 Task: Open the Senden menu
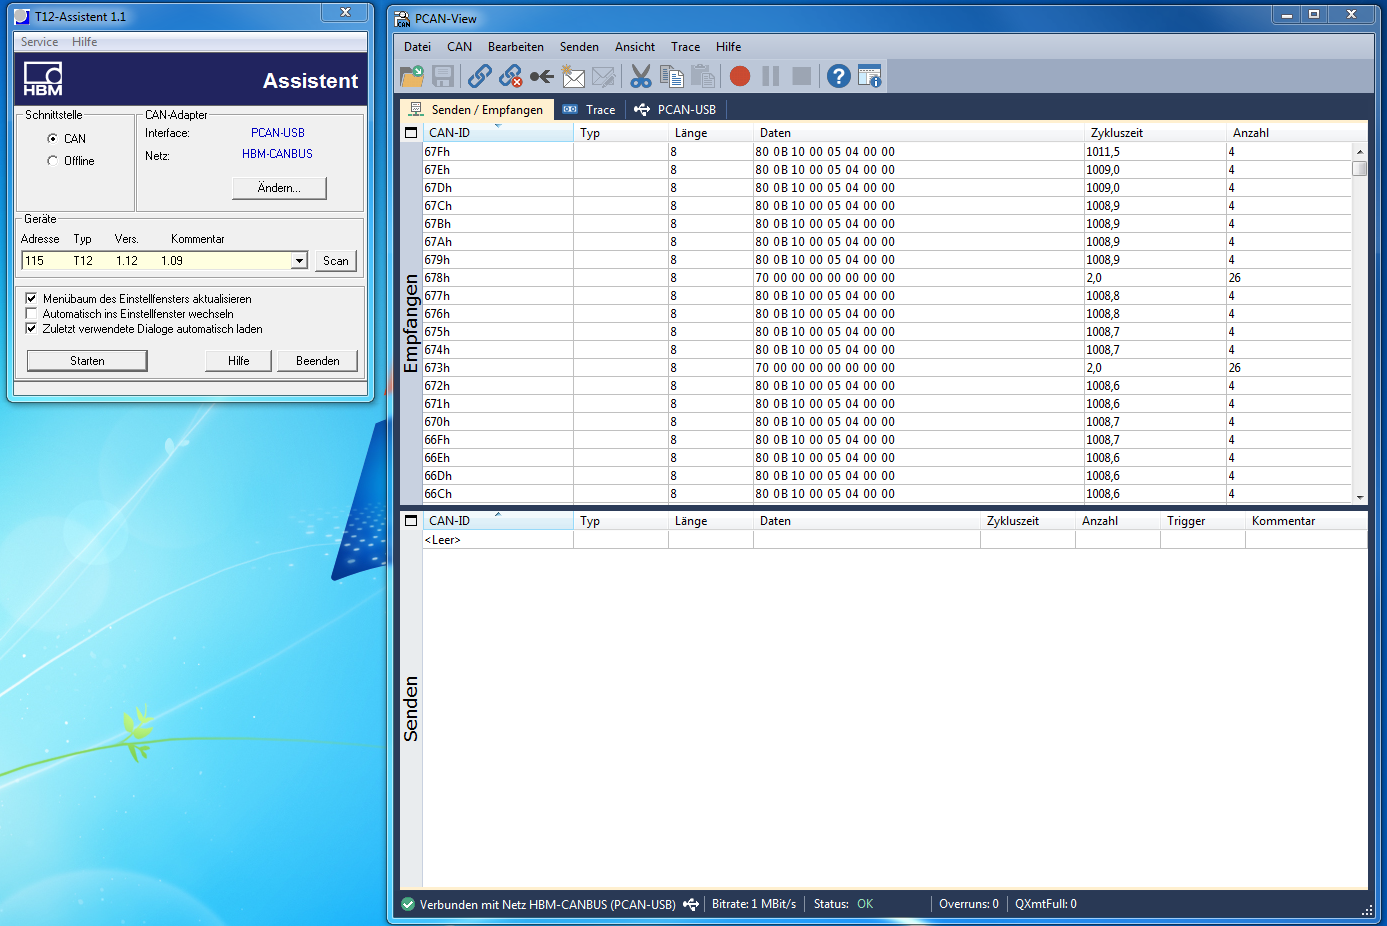tap(579, 47)
